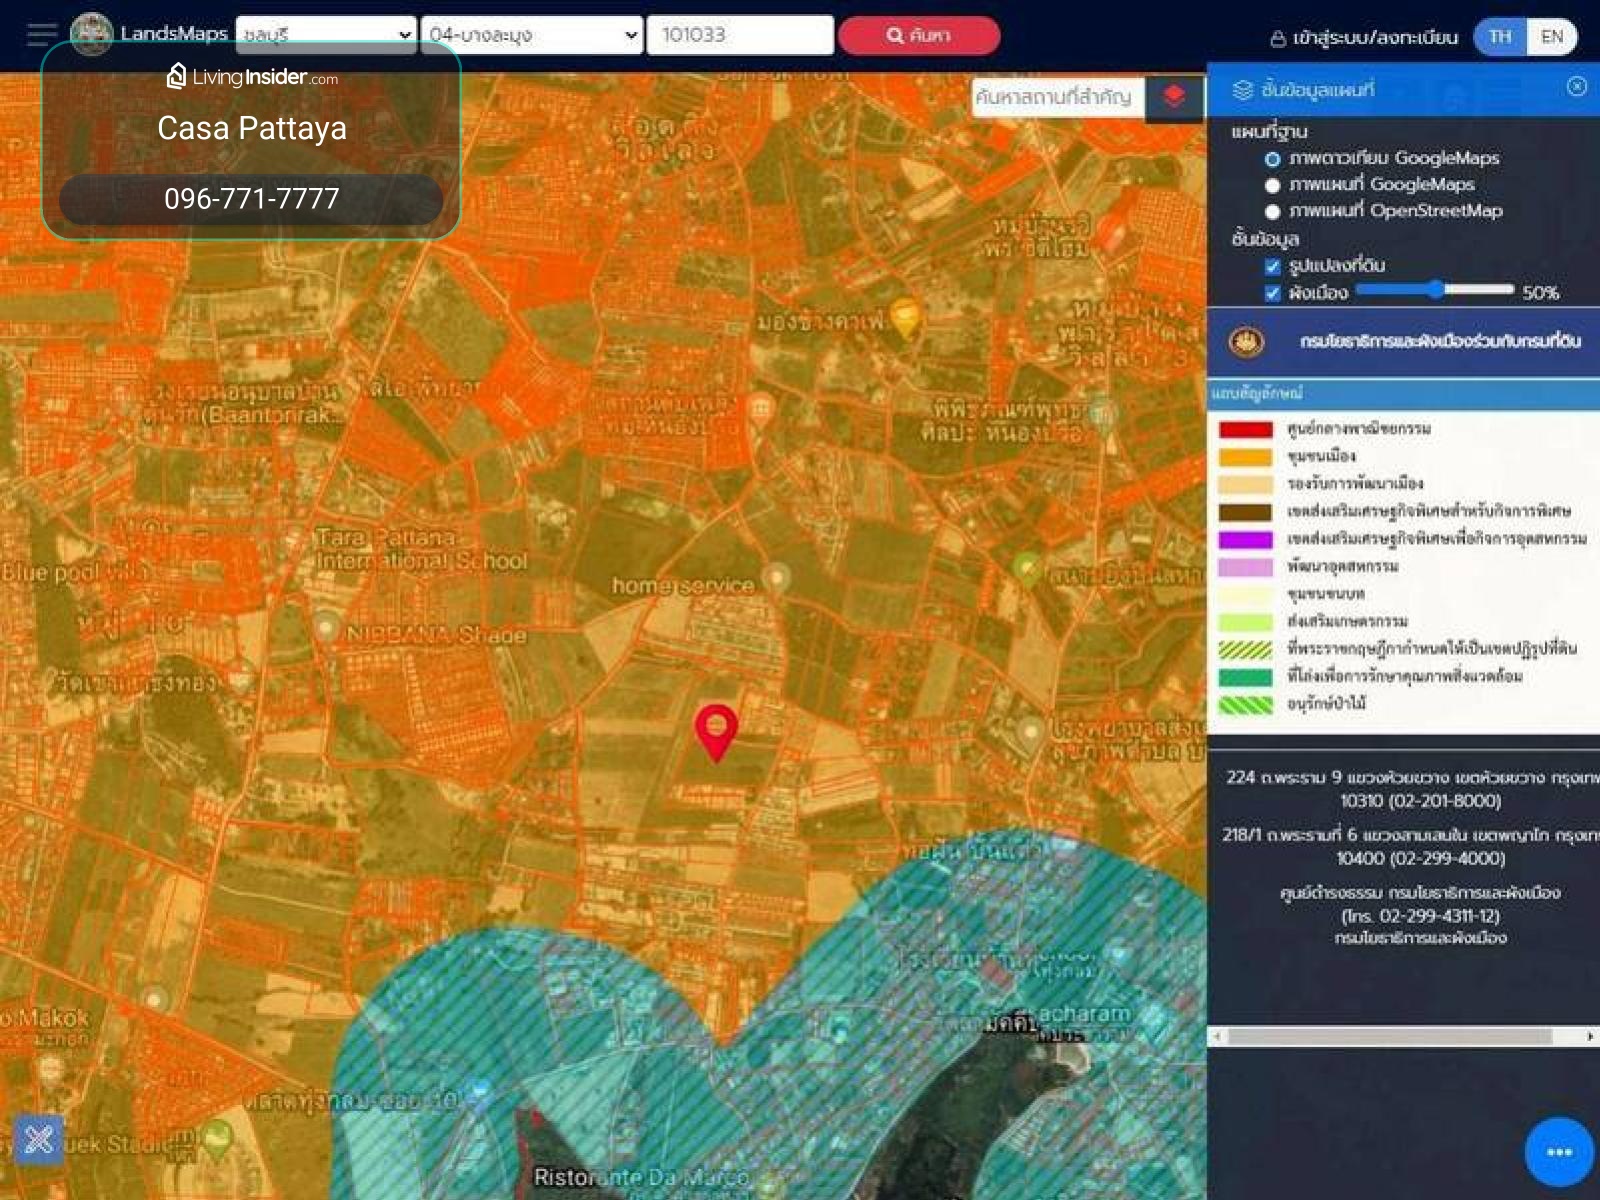Close the map layers panel
Screen dimensions: 1600x1200
pos(1577,87)
